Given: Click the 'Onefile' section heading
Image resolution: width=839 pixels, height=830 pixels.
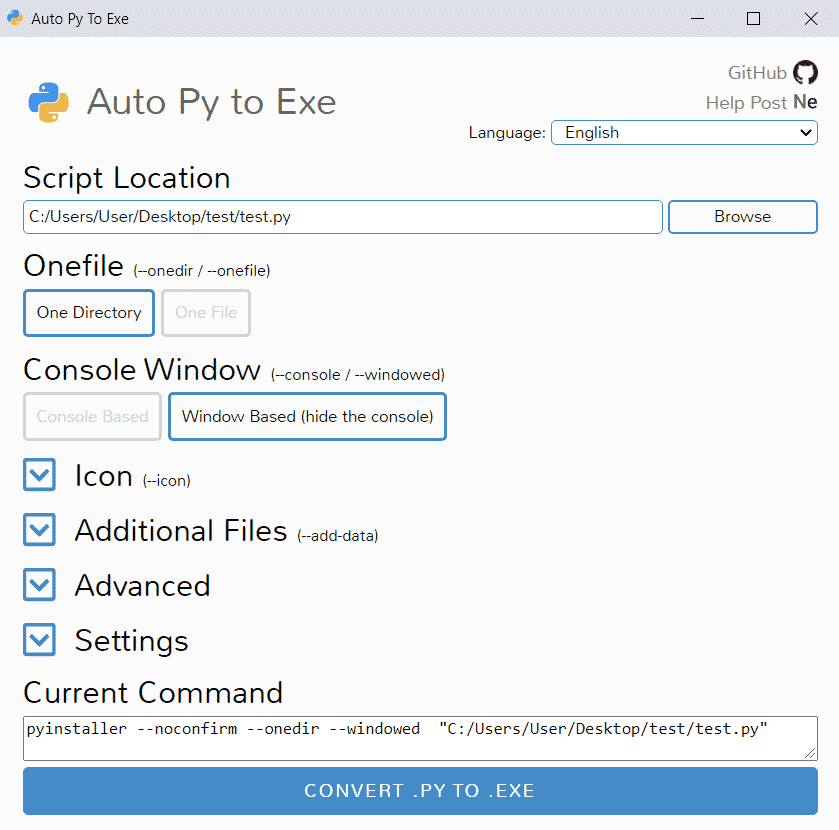Looking at the screenshot, I should tap(74, 265).
